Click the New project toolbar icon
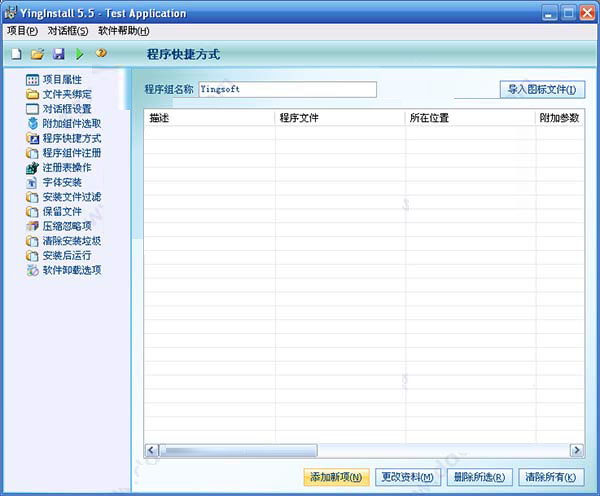Viewport: 600px width, 496px height. pos(16,54)
